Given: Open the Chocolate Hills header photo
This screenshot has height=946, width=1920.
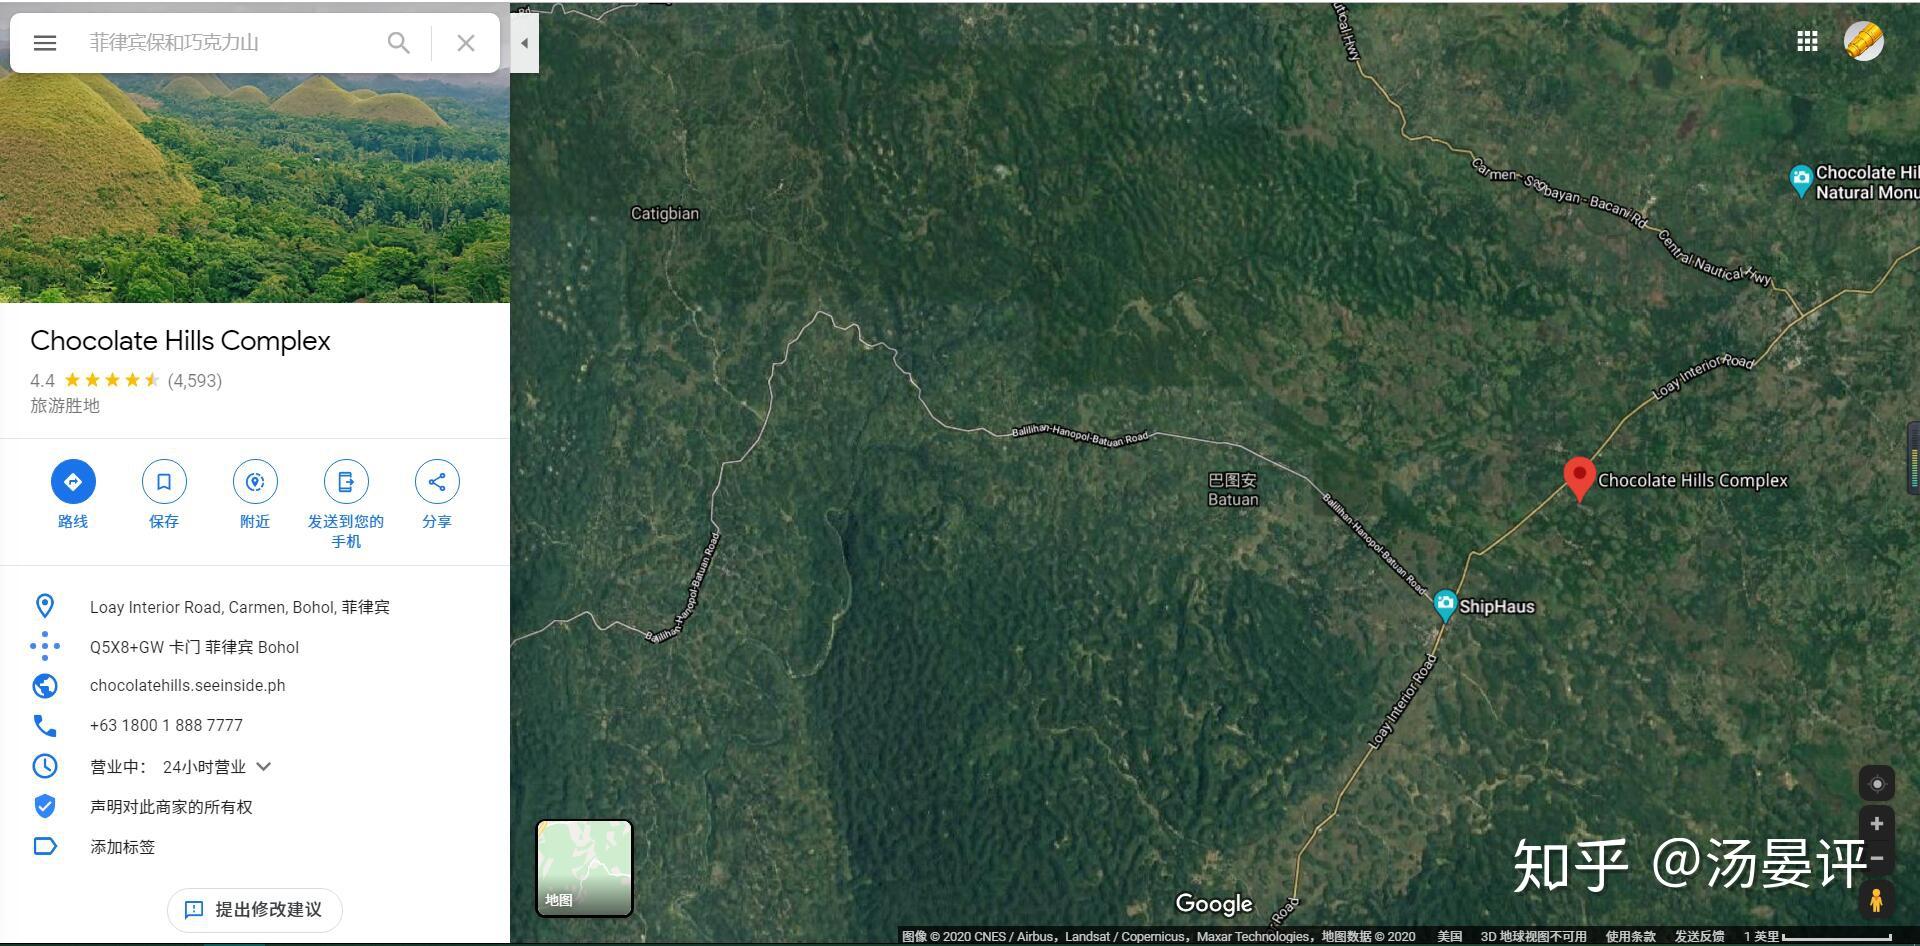Looking at the screenshot, I should 255,187.
